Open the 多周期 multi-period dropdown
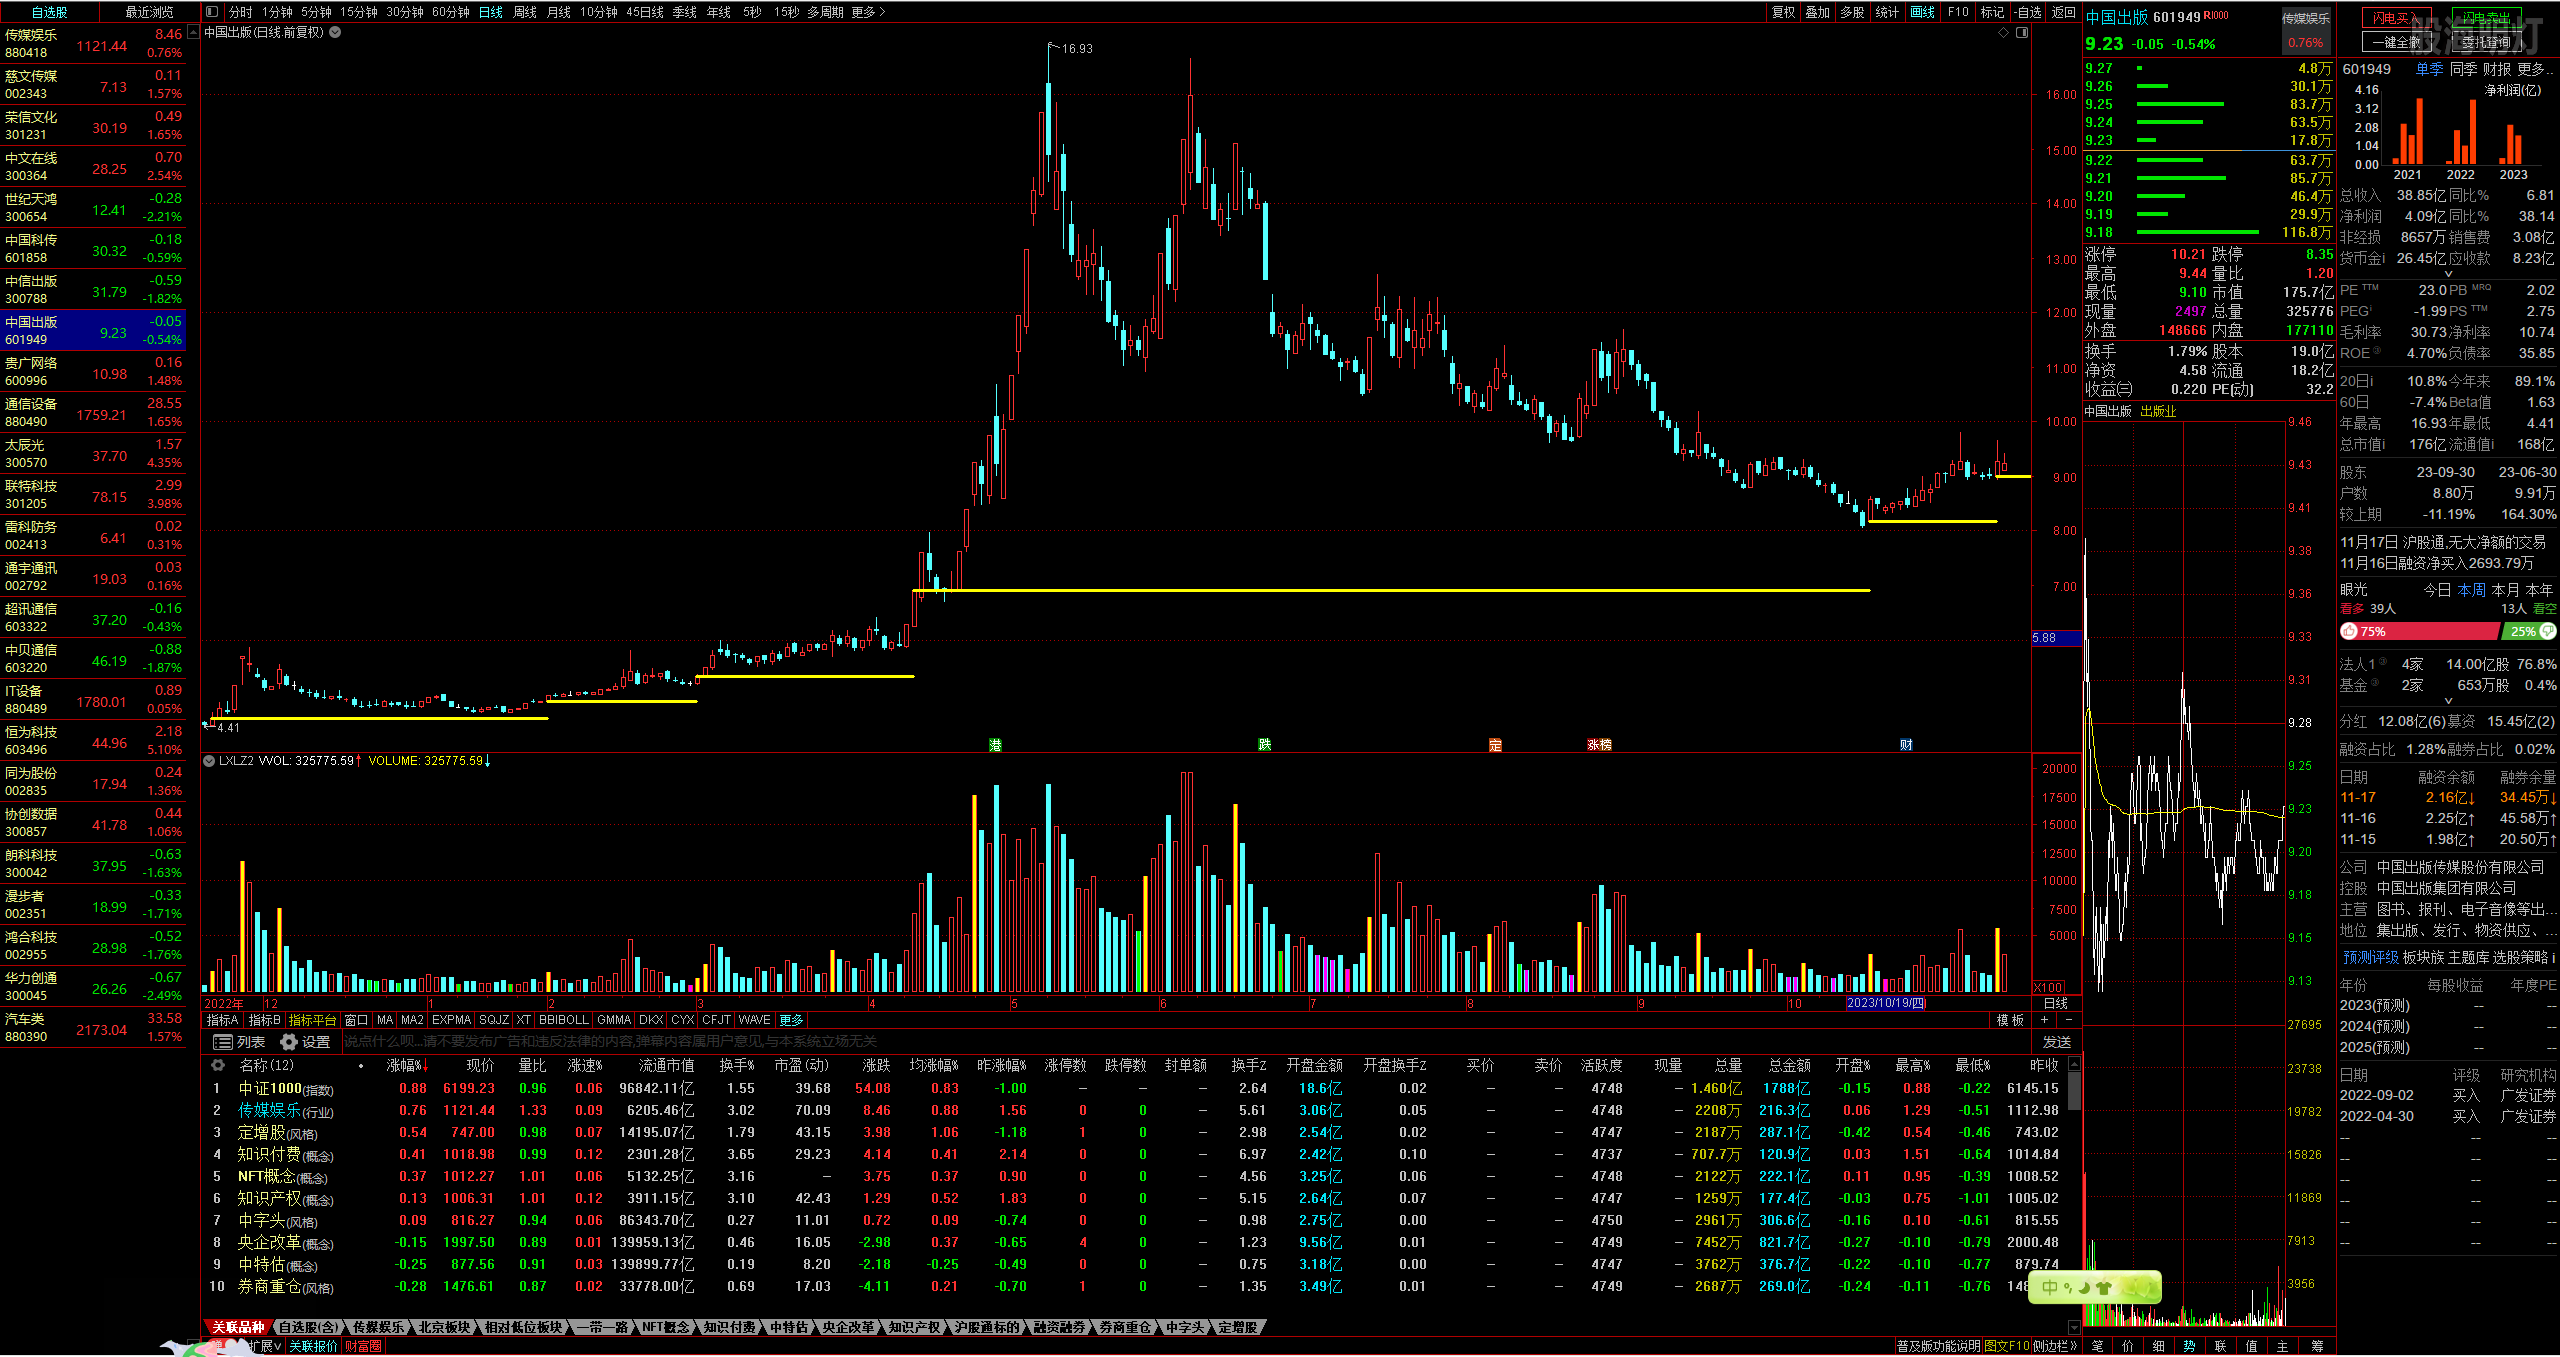 [825, 12]
